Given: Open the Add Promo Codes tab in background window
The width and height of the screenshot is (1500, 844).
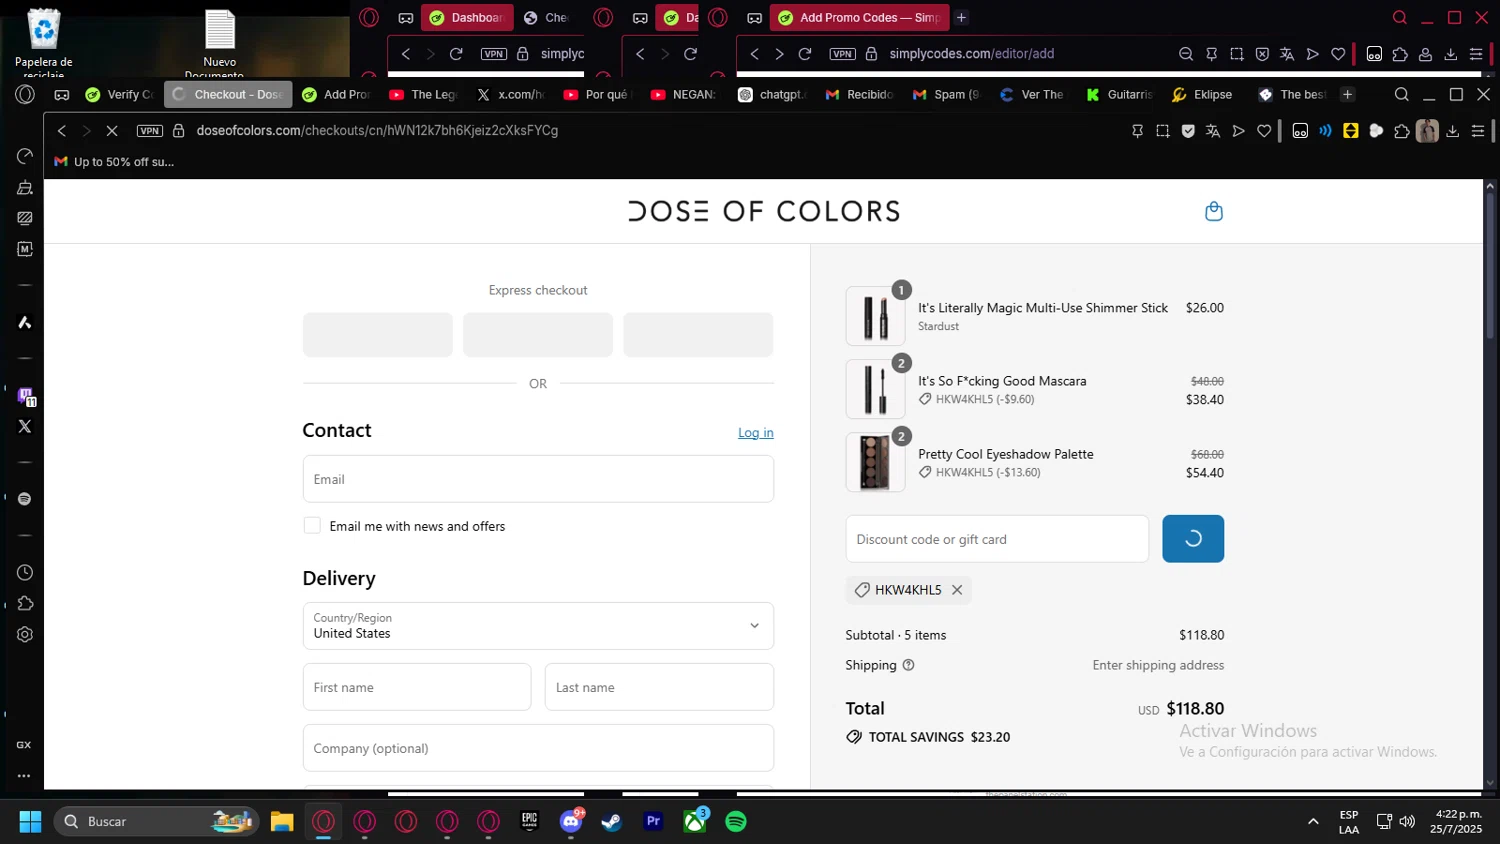Looking at the screenshot, I should (x=859, y=17).
